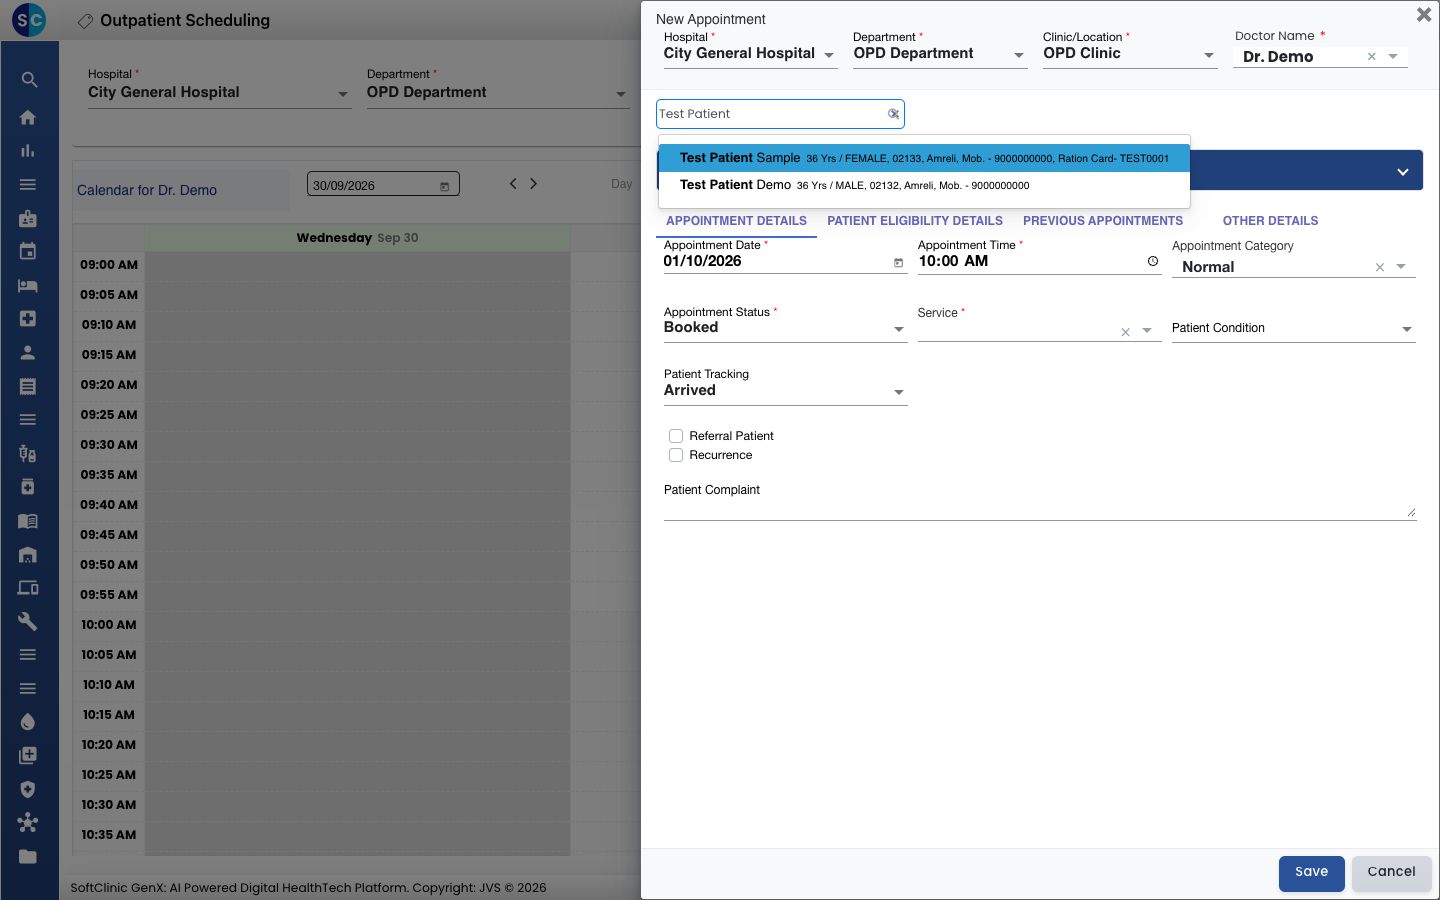The height and width of the screenshot is (900, 1440).
Task: Switch to Appointment Details tab
Action: click(736, 221)
